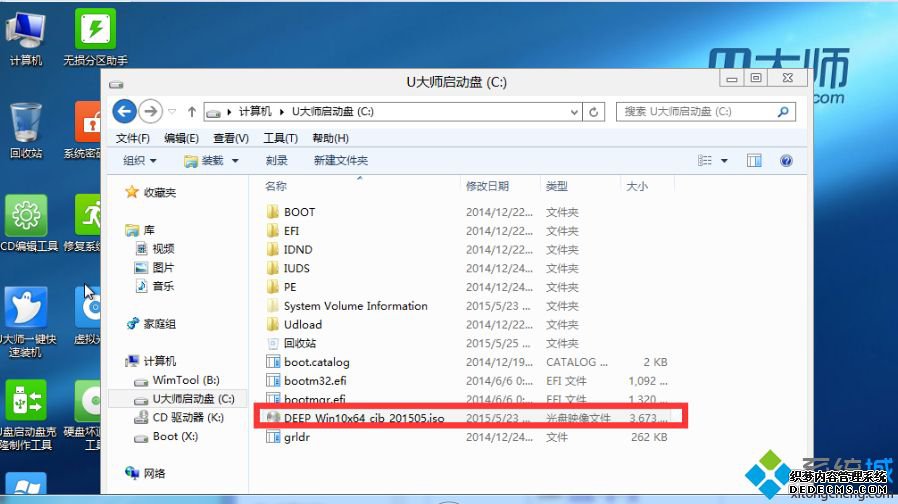Screen dimensions: 898x504
Task: Open 音乐 library in sidebar
Action: (x=155, y=286)
